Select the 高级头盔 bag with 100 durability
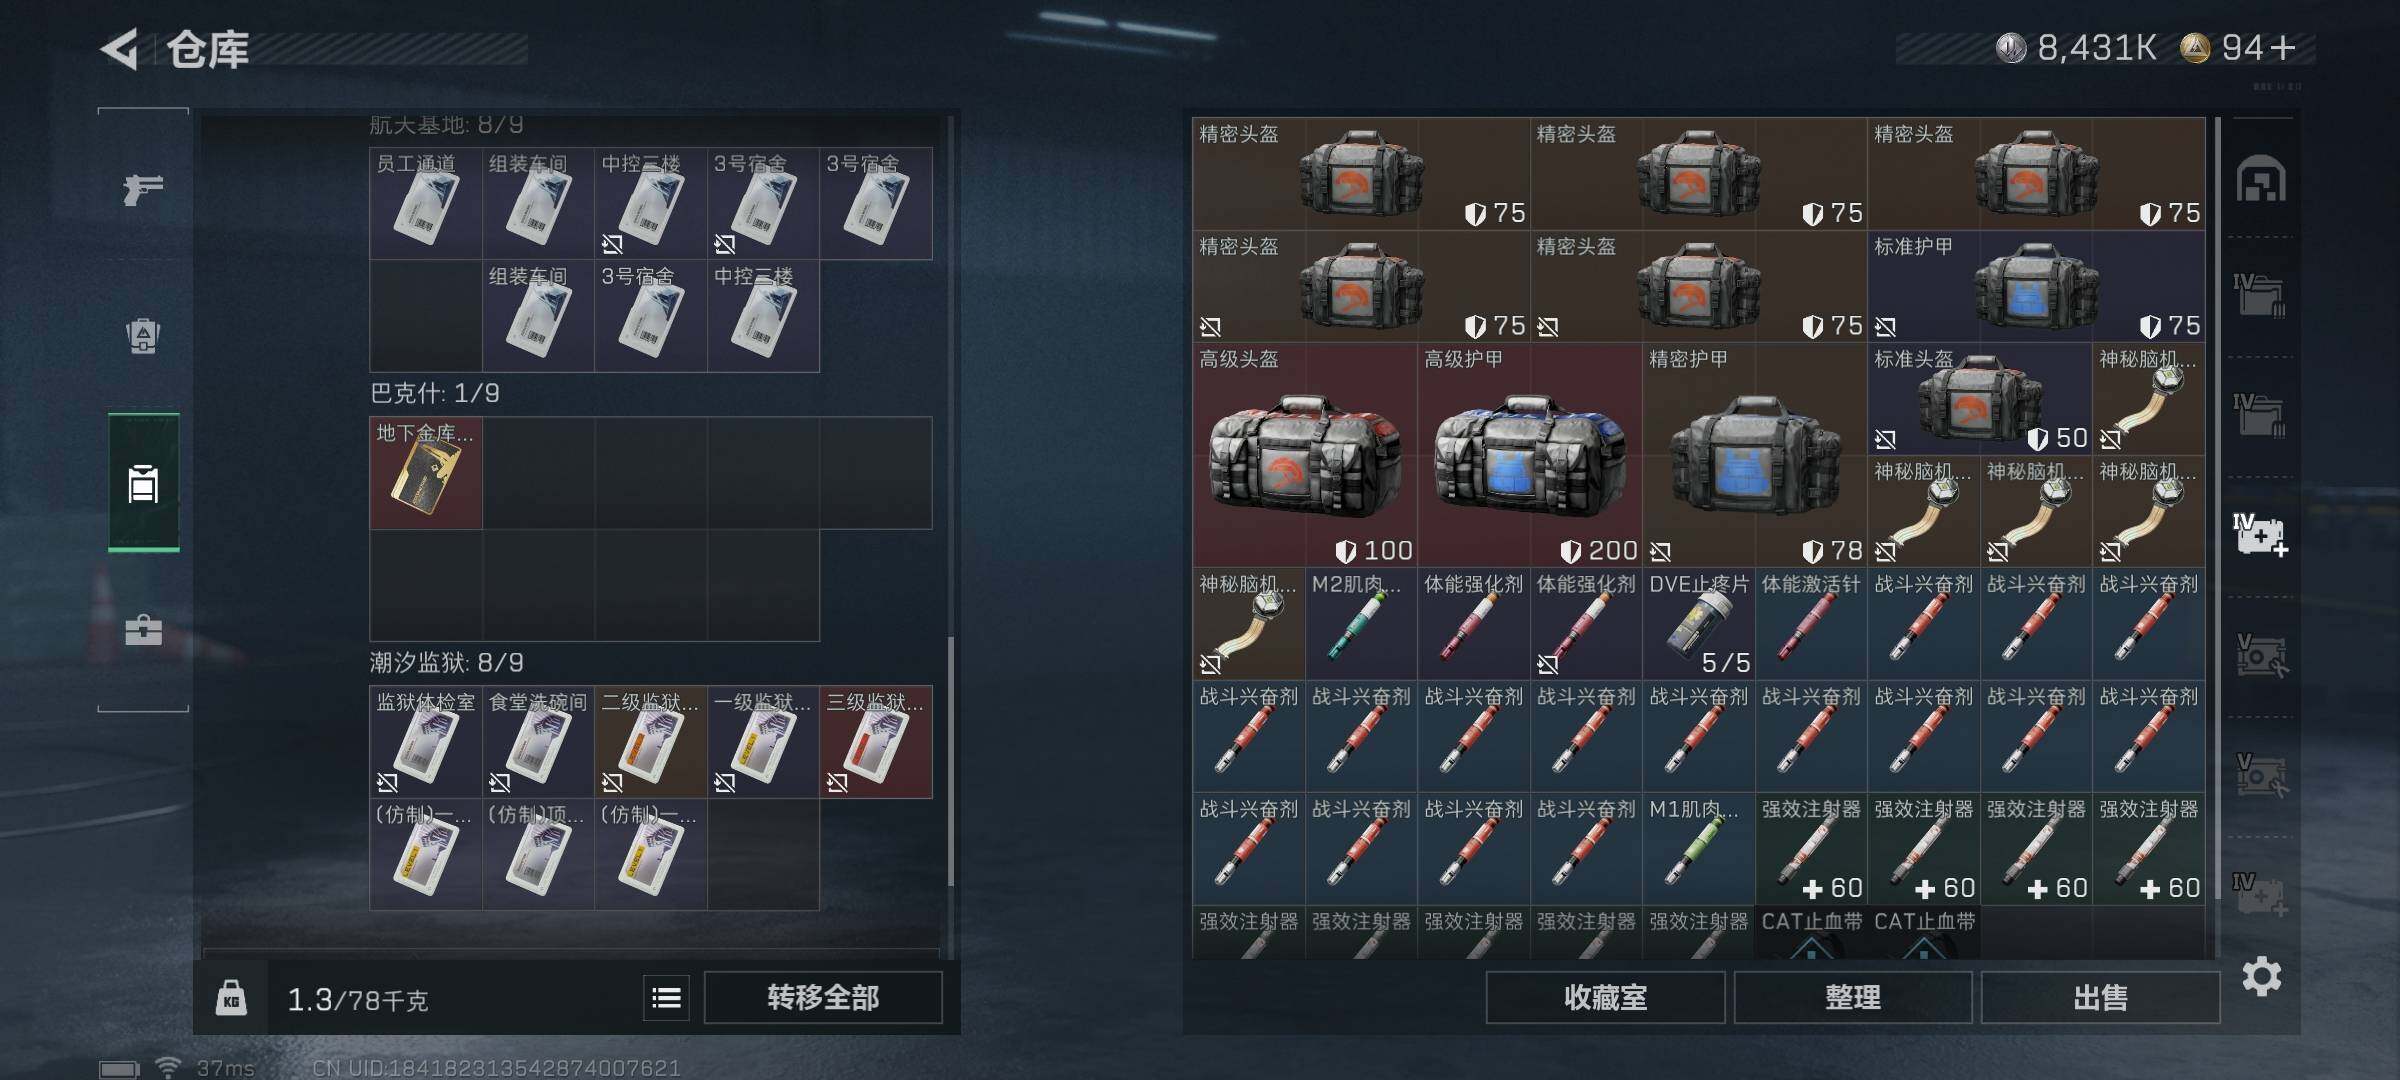The height and width of the screenshot is (1080, 2400). pos(1304,455)
